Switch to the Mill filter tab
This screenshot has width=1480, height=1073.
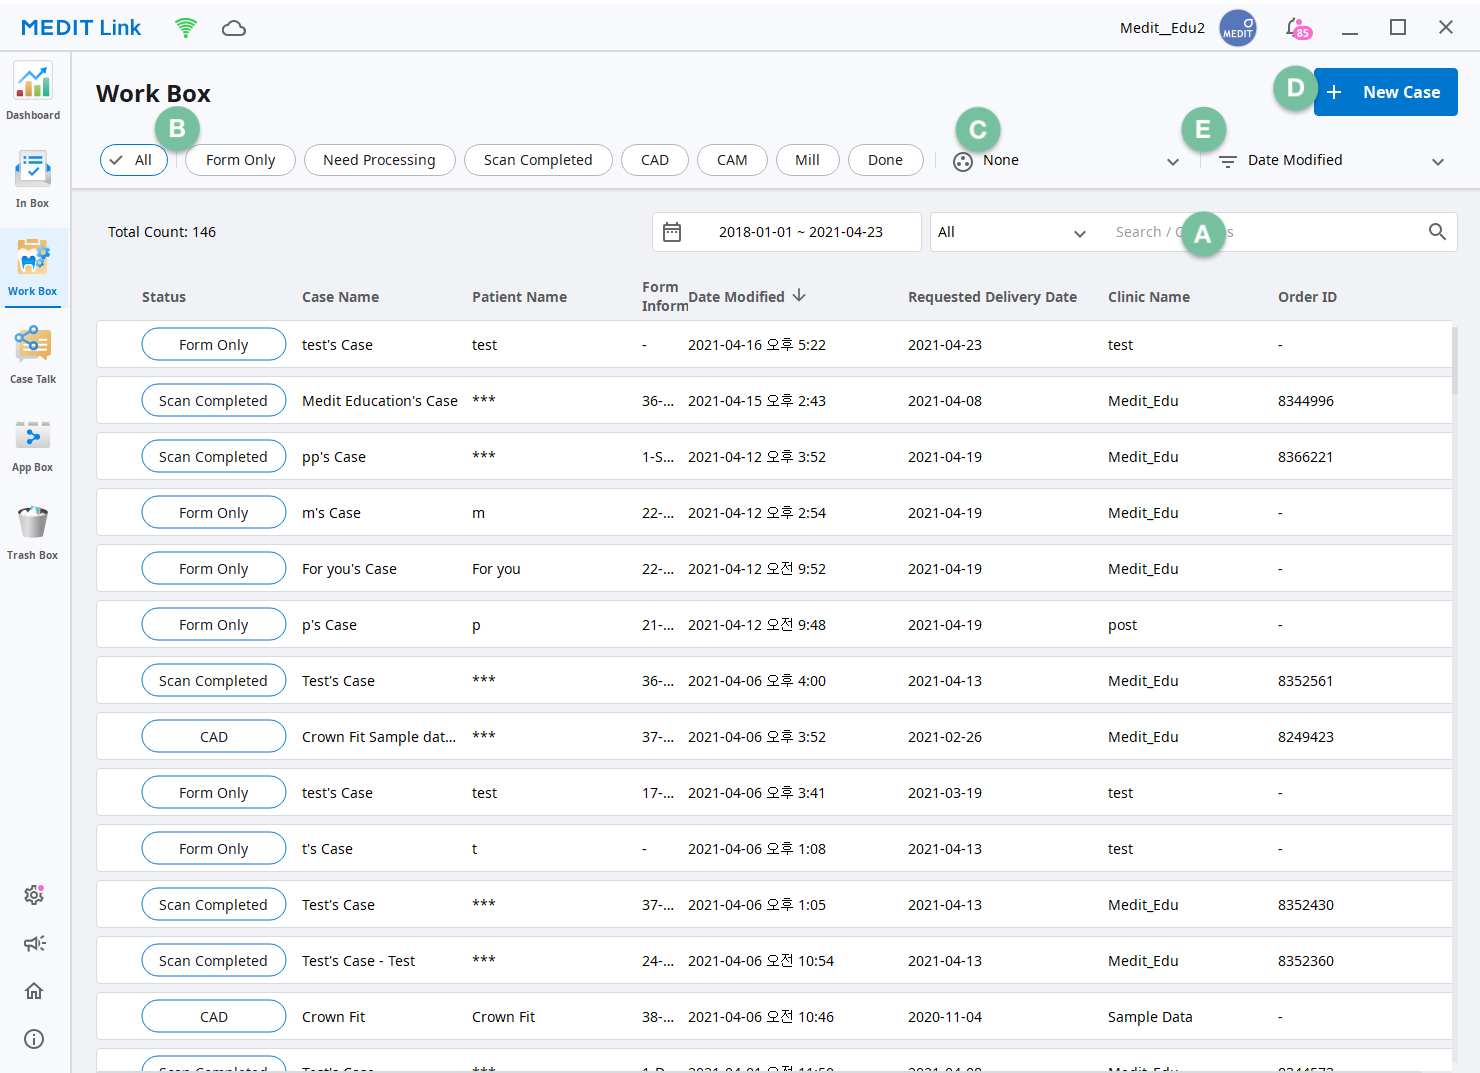coord(807,160)
